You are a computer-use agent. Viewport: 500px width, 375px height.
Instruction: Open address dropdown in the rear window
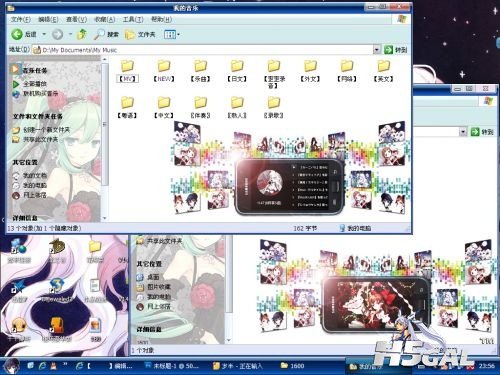coord(463,132)
